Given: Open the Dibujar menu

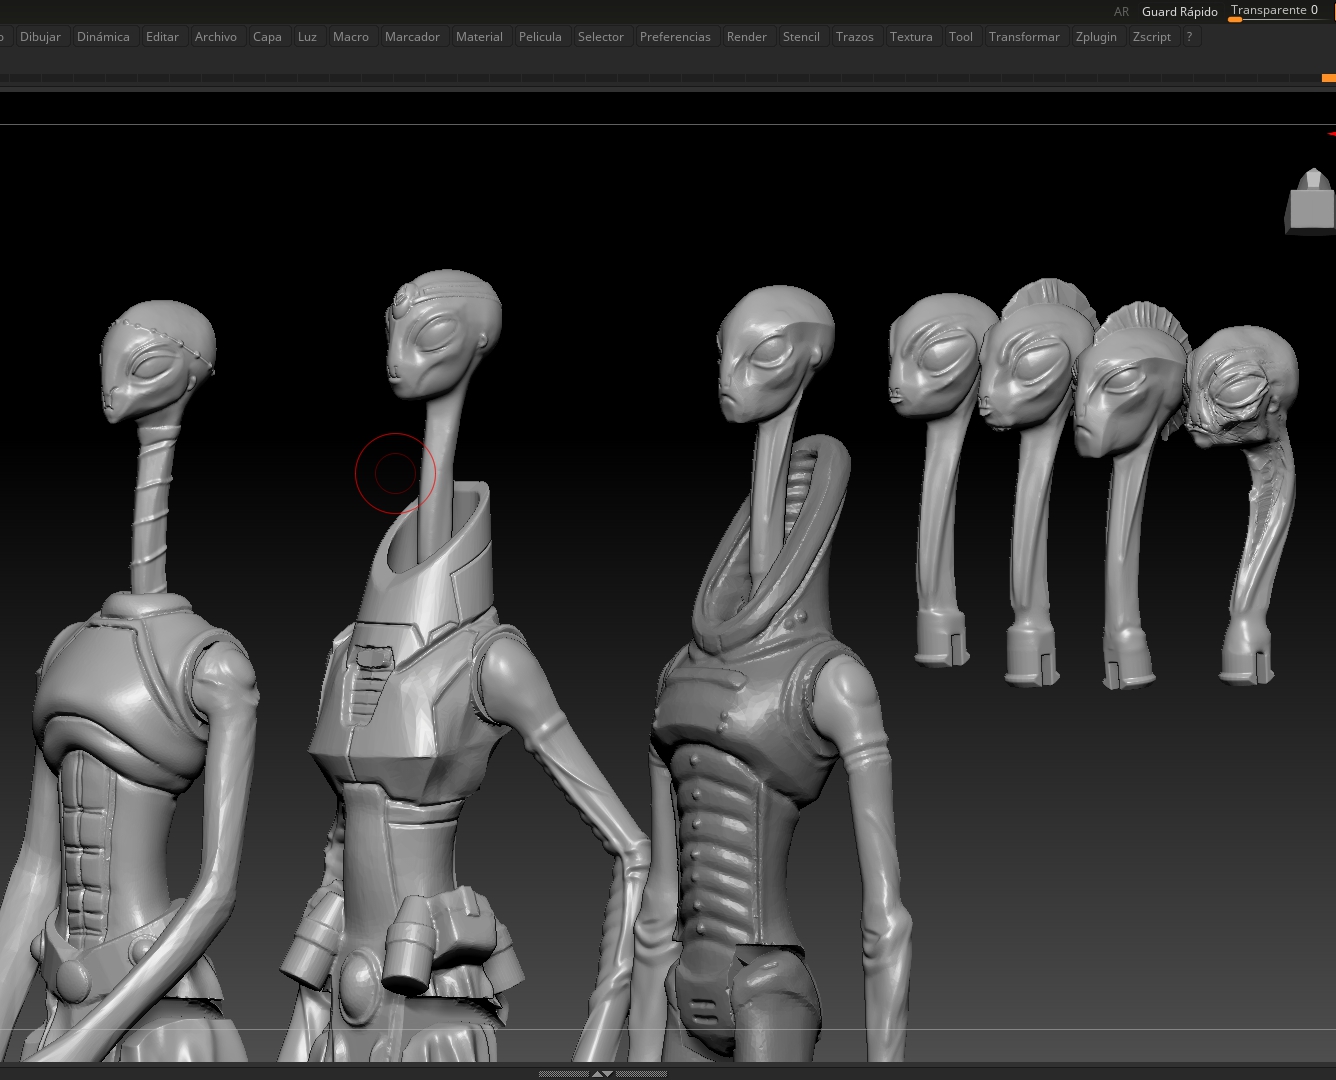Looking at the screenshot, I should click(40, 37).
